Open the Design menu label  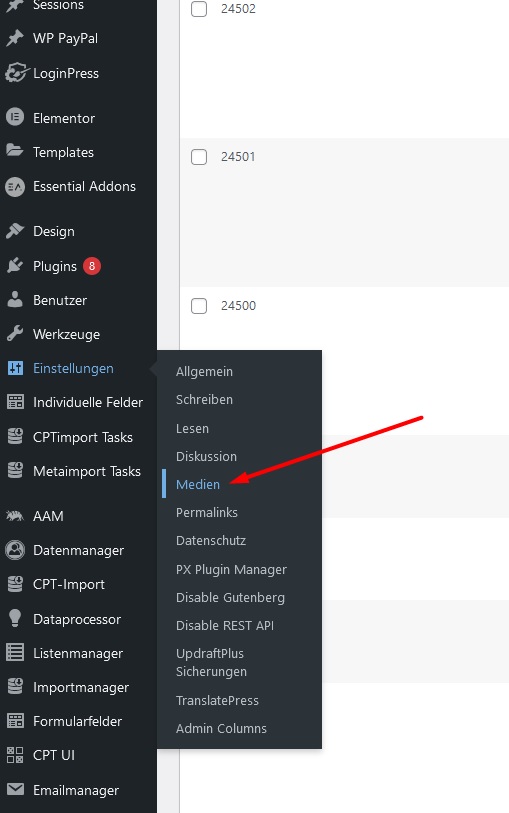tap(54, 231)
